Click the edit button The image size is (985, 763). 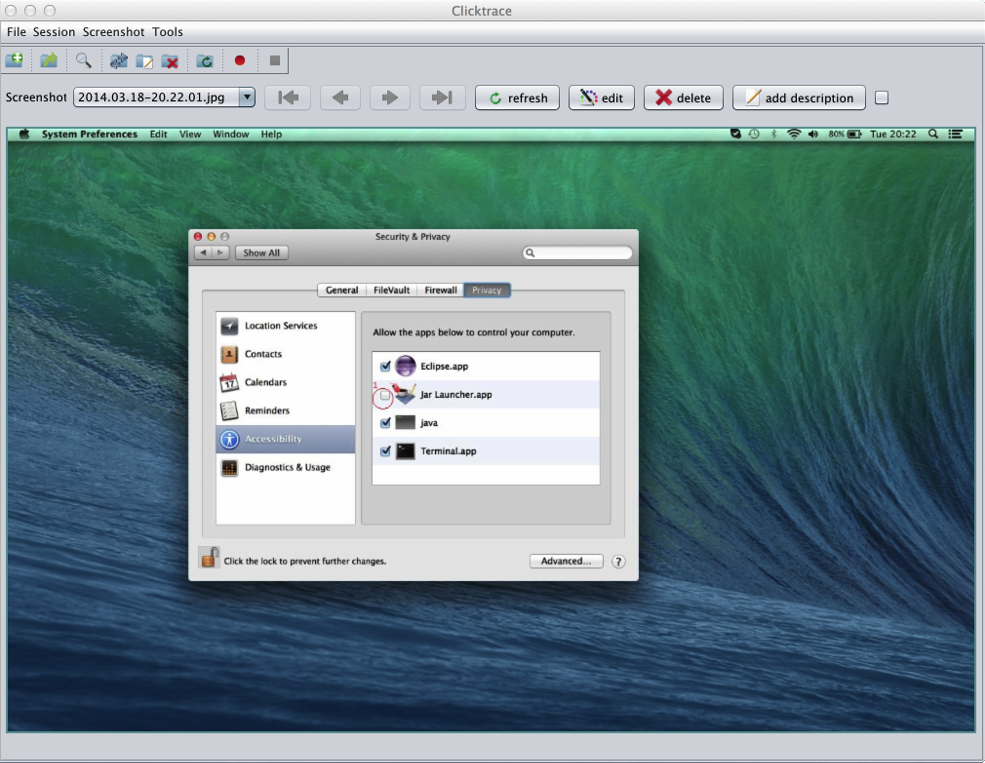601,97
